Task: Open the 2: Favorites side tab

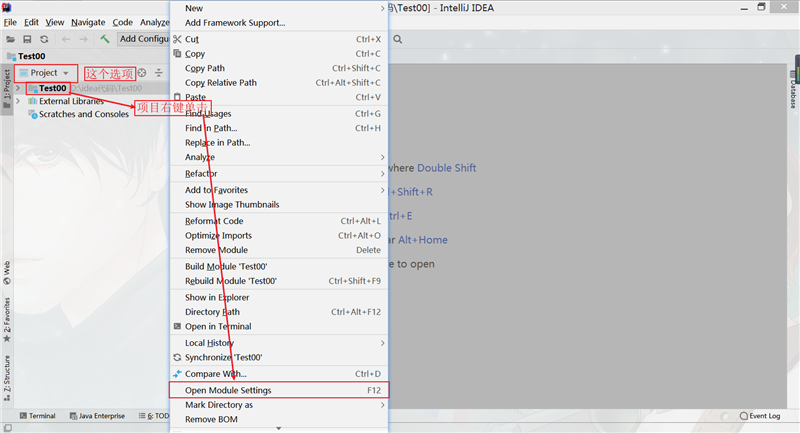Action: 7,319
